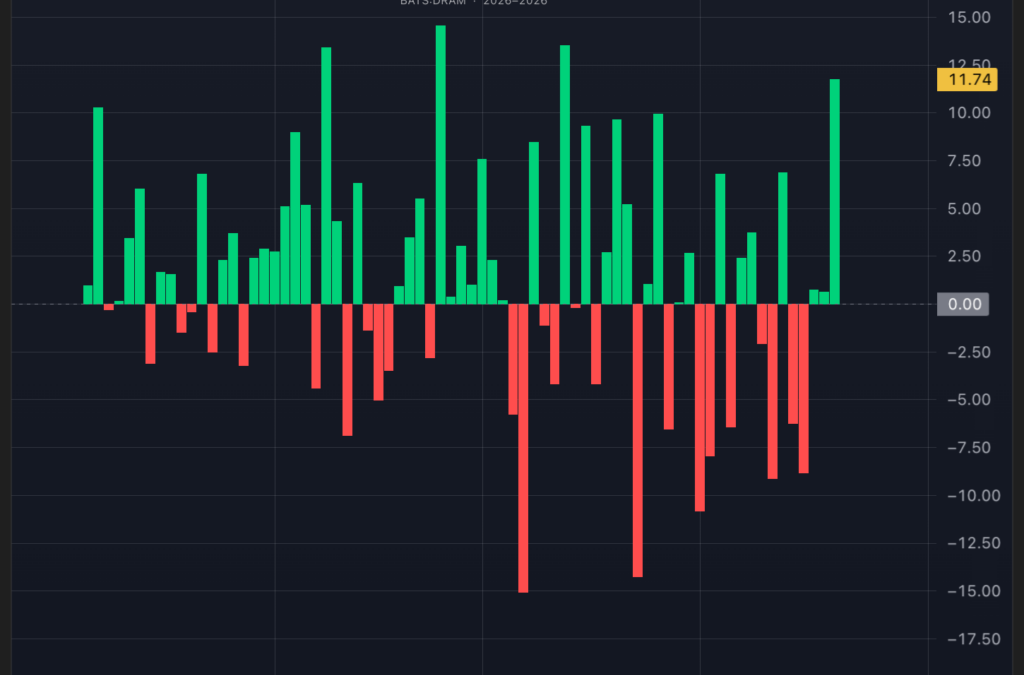Click the yellow 11.74 current value label
The image size is (1024, 675).
coord(967,80)
